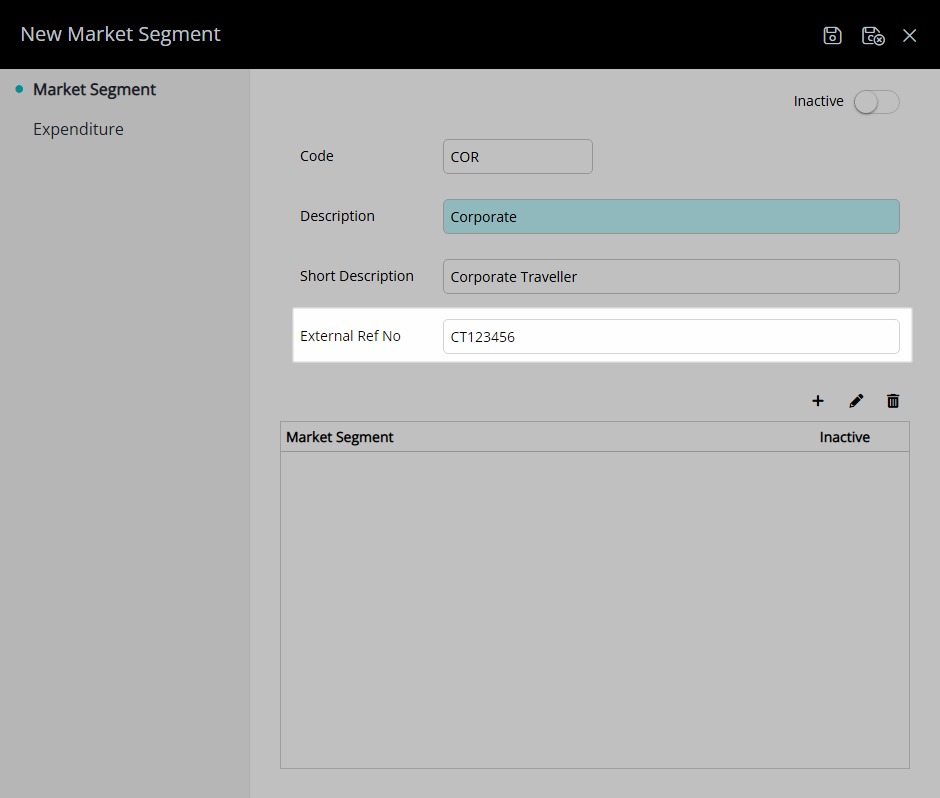Click the Inactive column header
Viewport: 940px width, 798px height.
(845, 437)
